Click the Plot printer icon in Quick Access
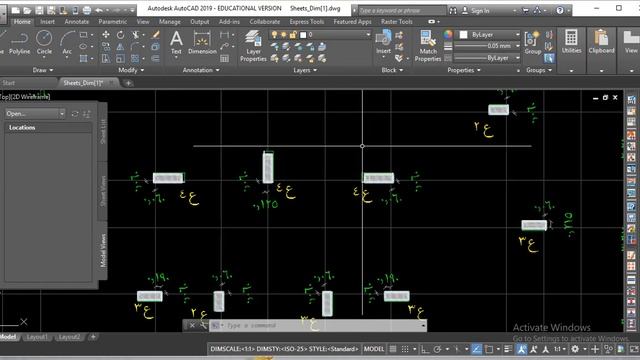 [87, 10]
